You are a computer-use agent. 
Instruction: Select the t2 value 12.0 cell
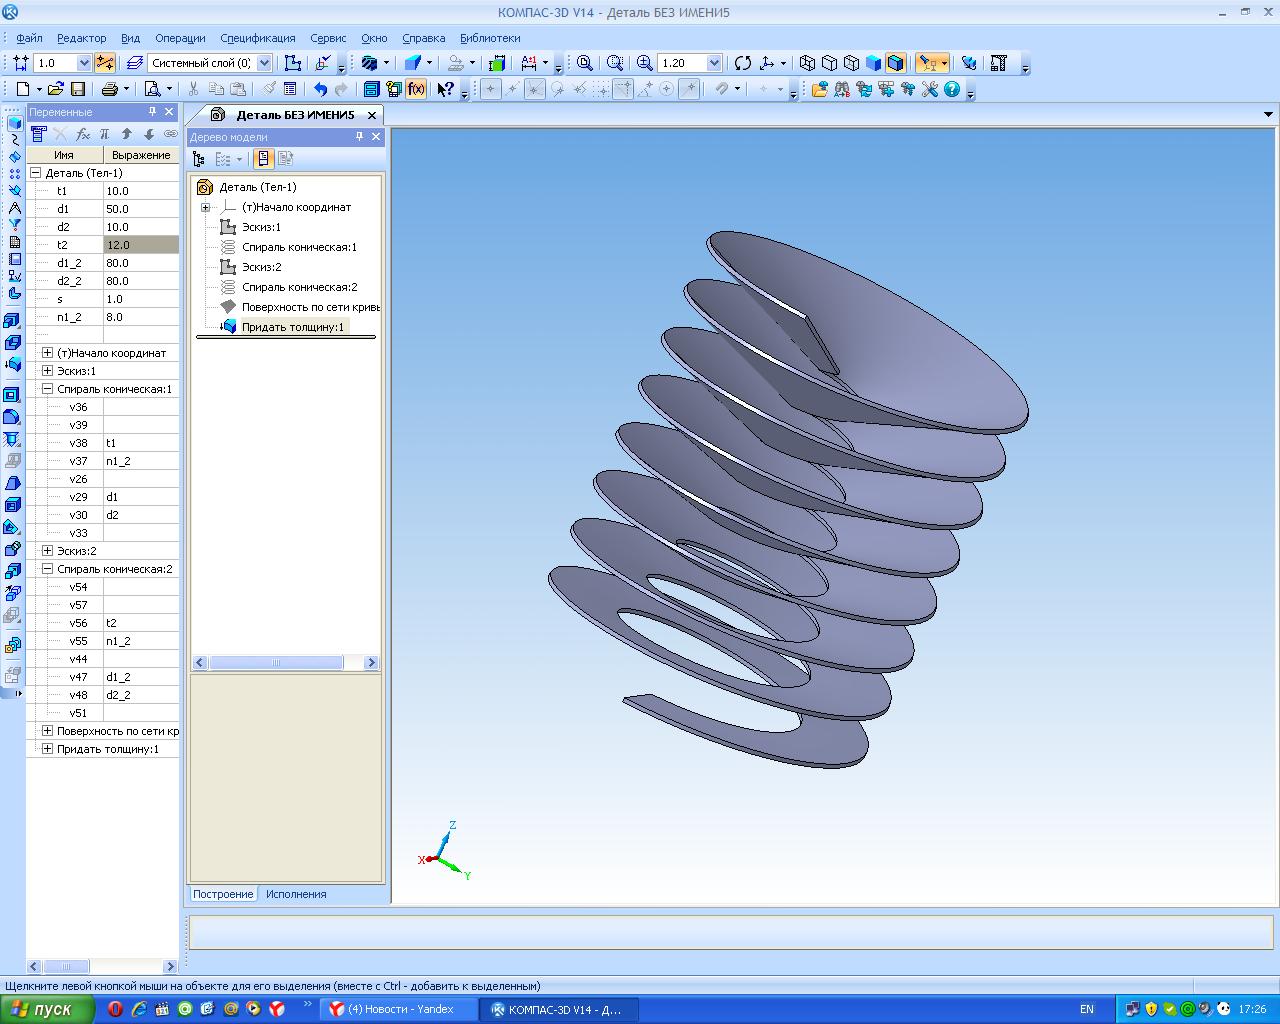(x=141, y=245)
